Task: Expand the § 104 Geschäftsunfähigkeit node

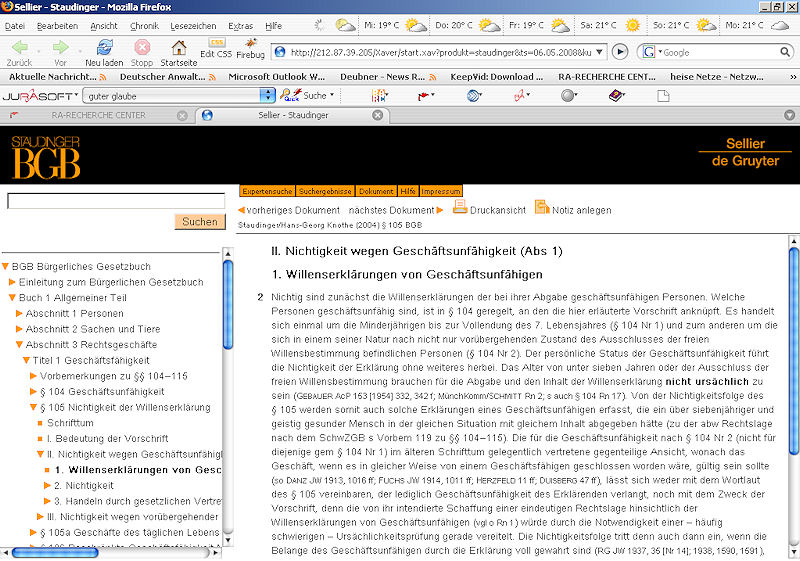Action: tap(35, 392)
